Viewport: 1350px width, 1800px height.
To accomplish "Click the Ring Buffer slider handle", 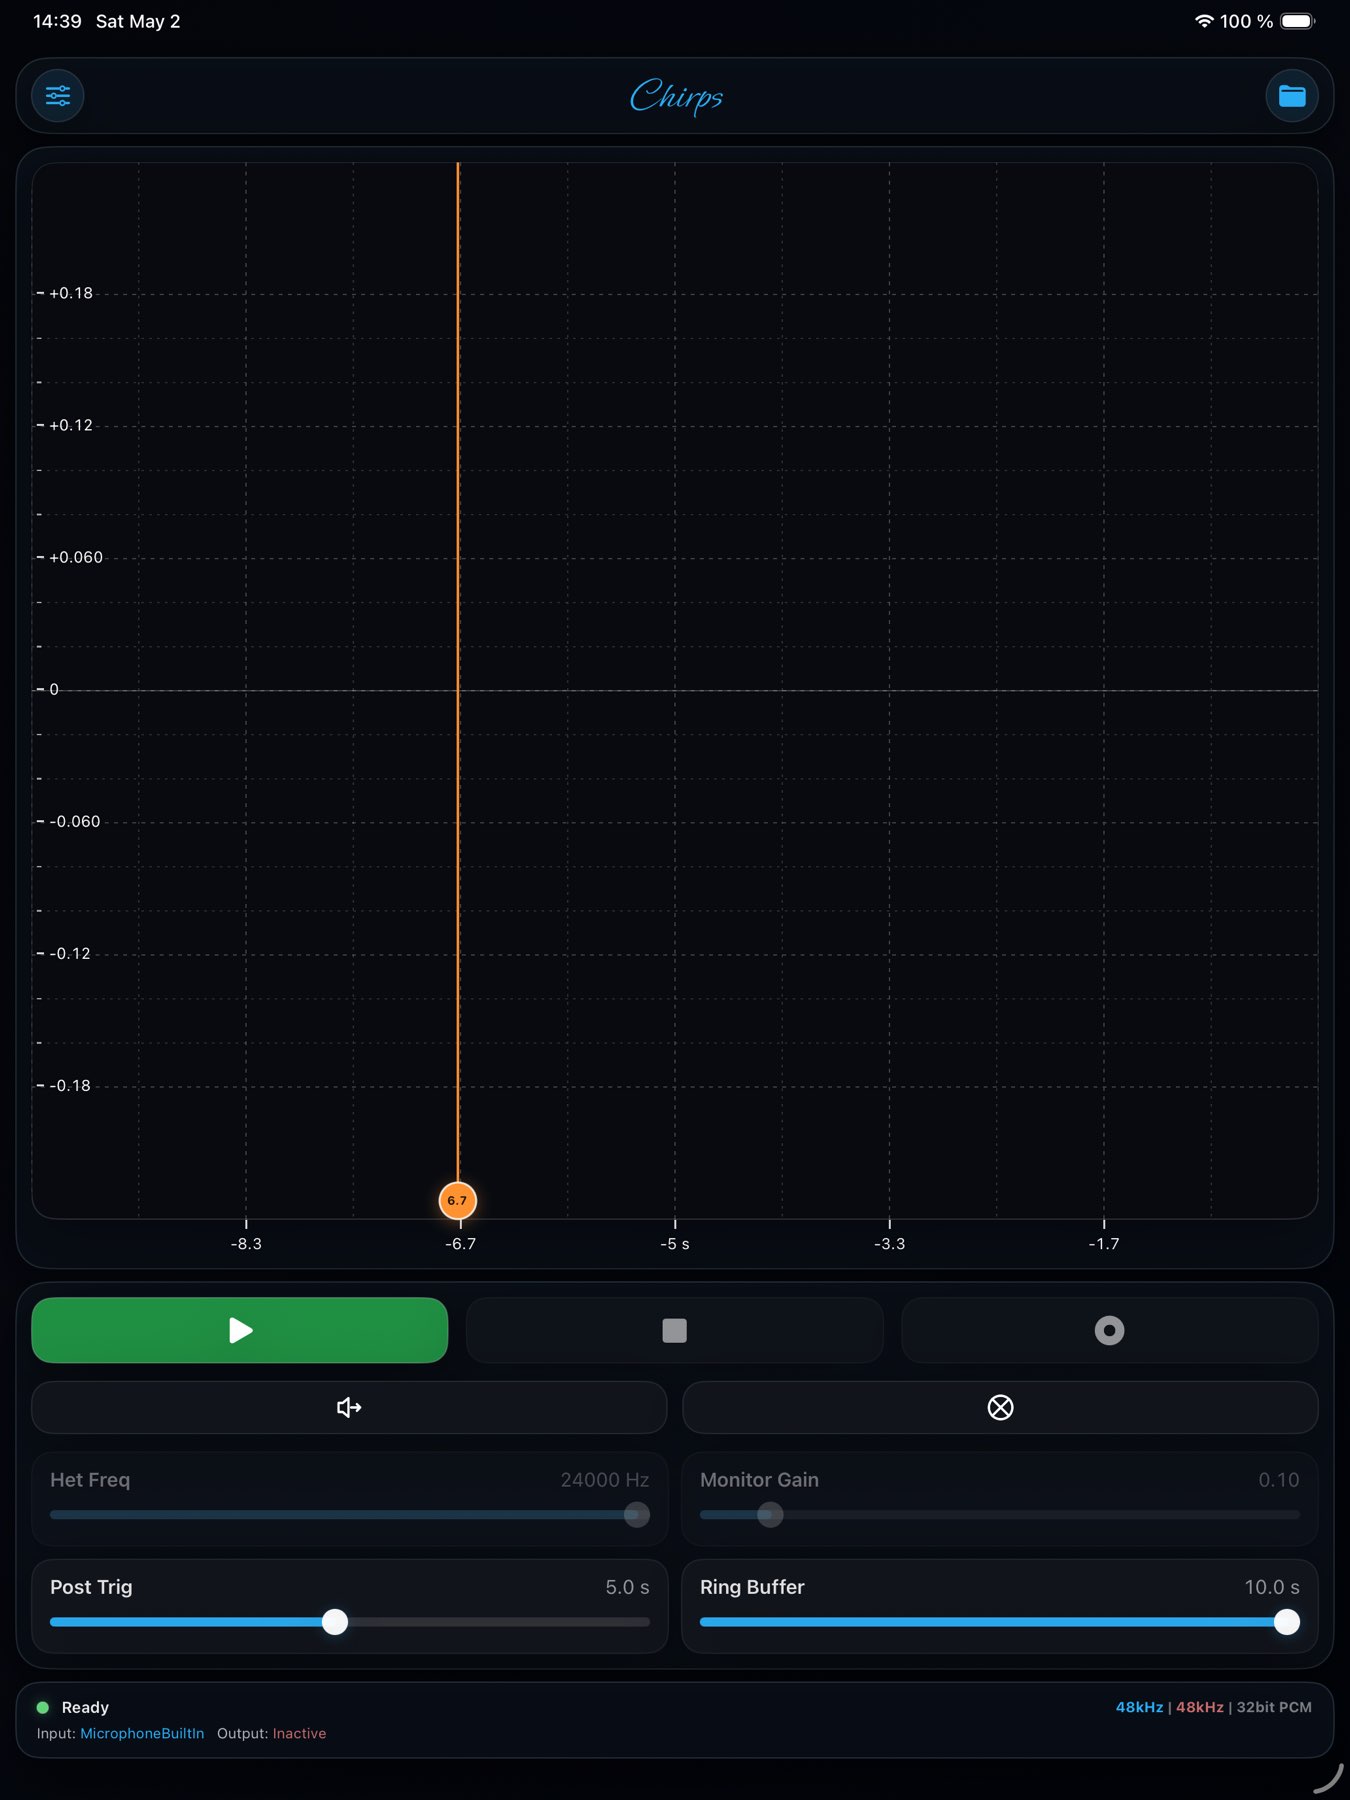I will pos(1287,1622).
